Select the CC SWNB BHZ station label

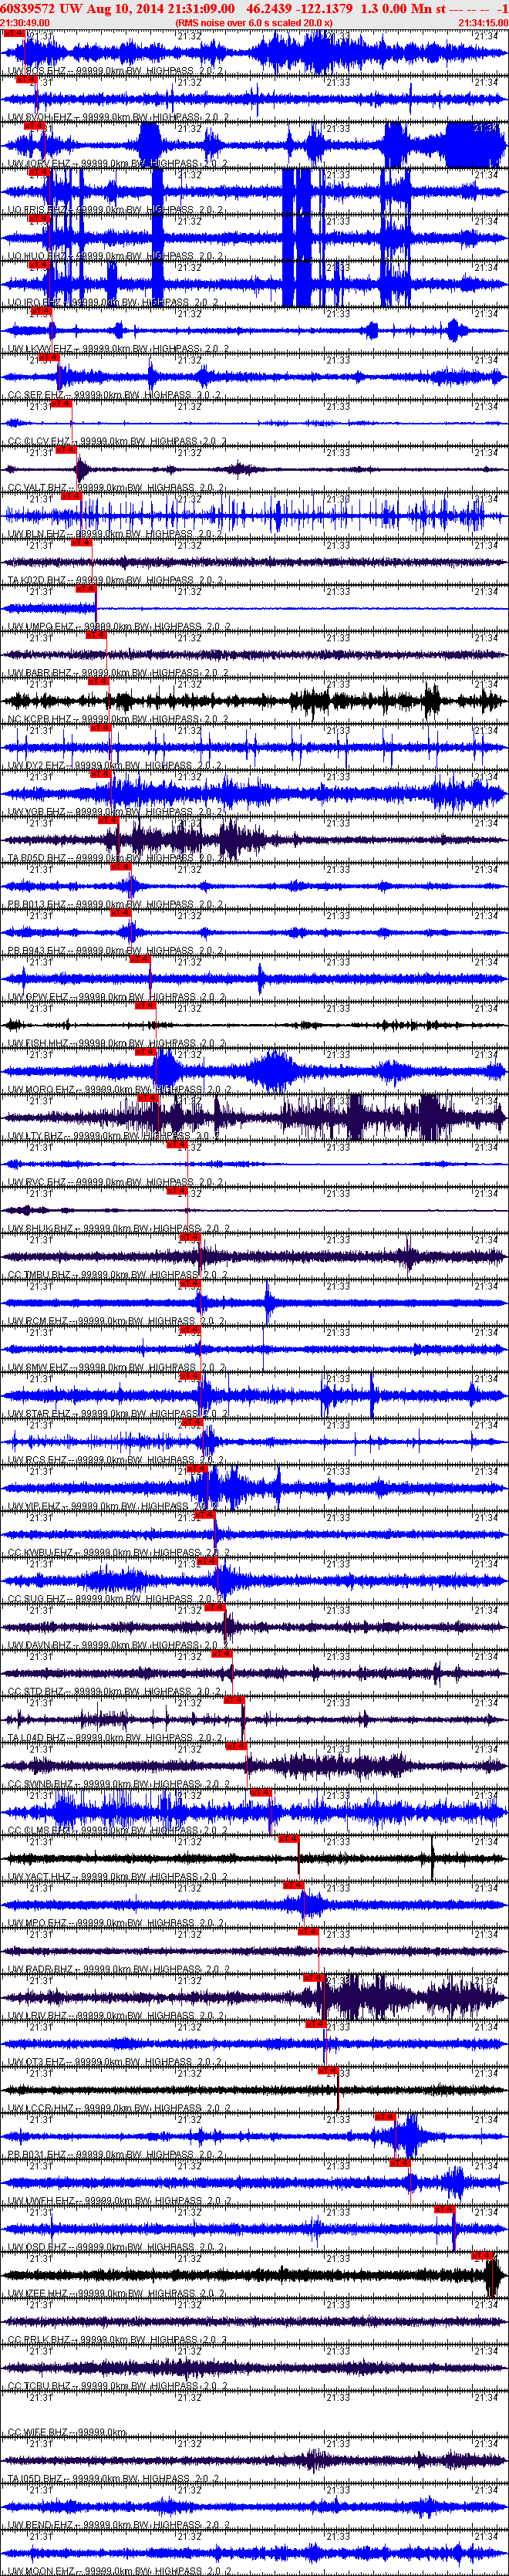point(118,1784)
